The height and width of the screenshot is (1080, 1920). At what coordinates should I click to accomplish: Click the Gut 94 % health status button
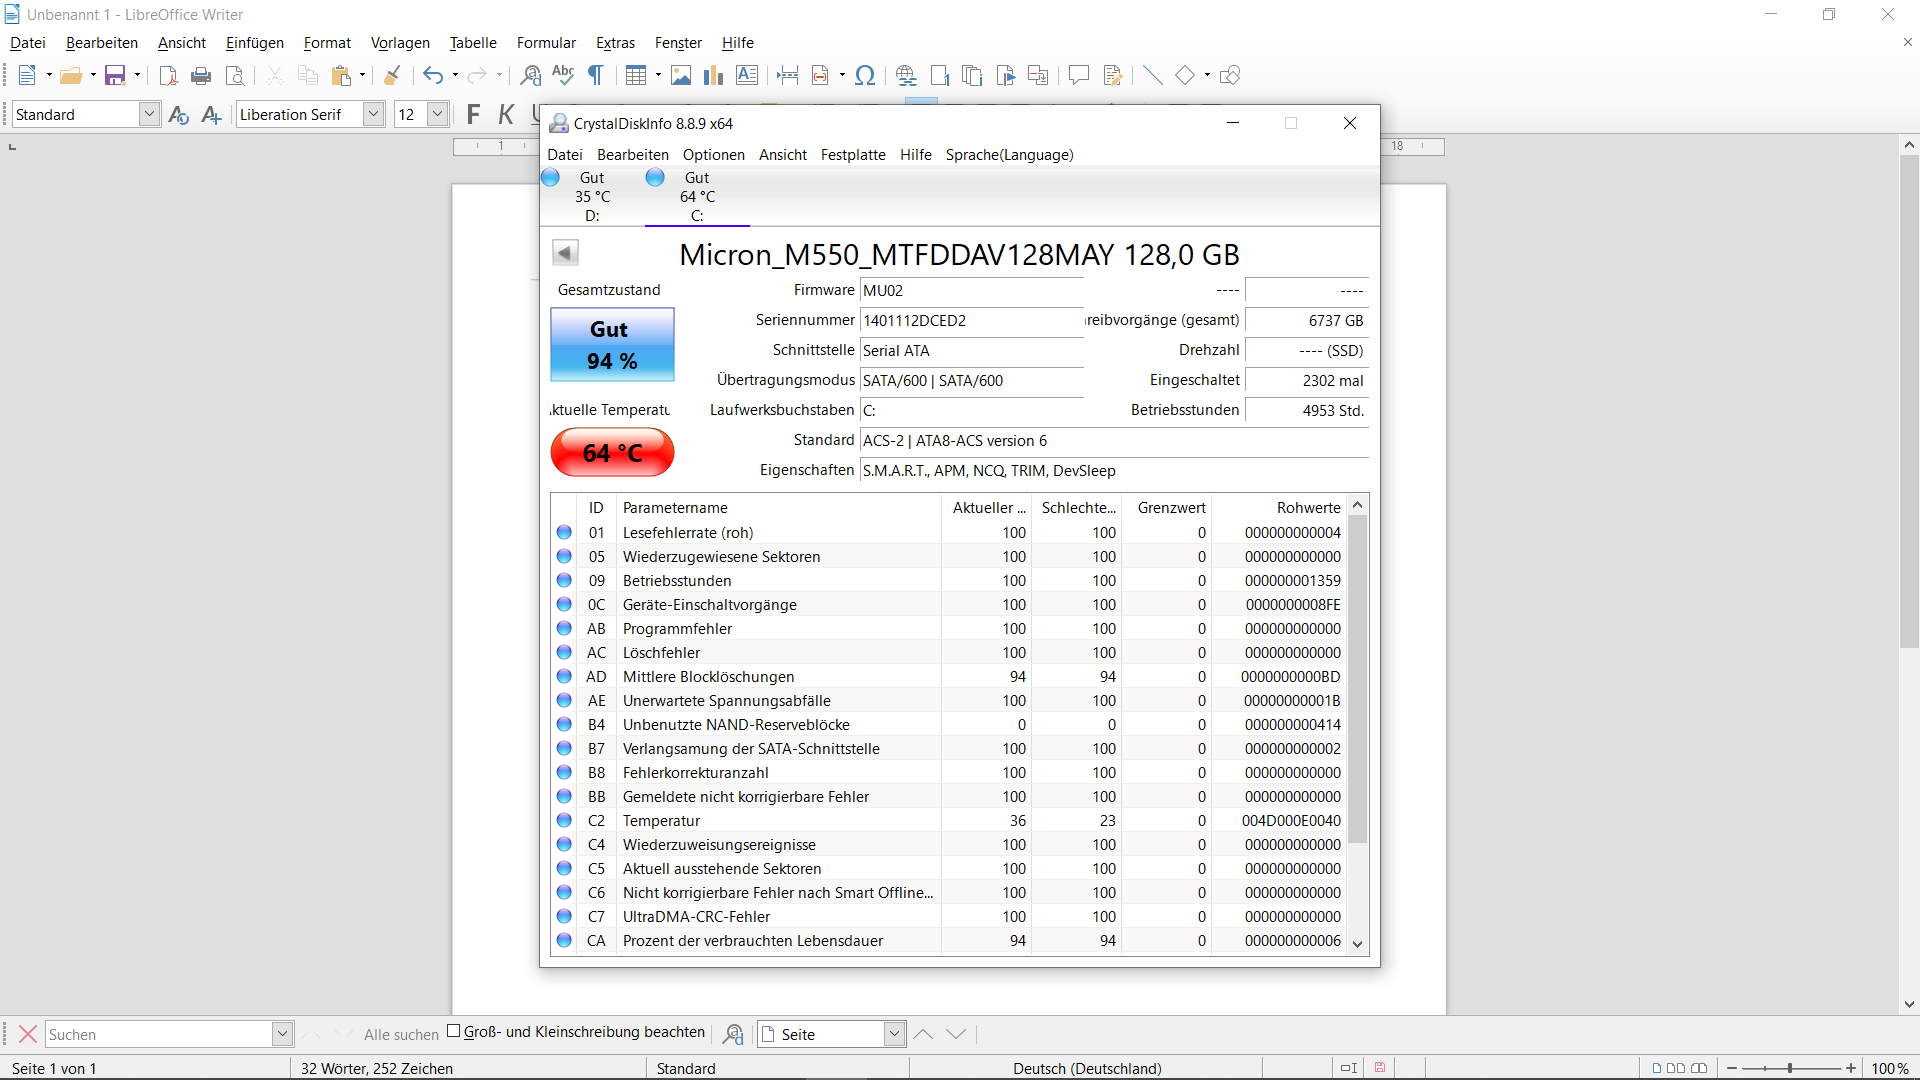pyautogui.click(x=612, y=345)
